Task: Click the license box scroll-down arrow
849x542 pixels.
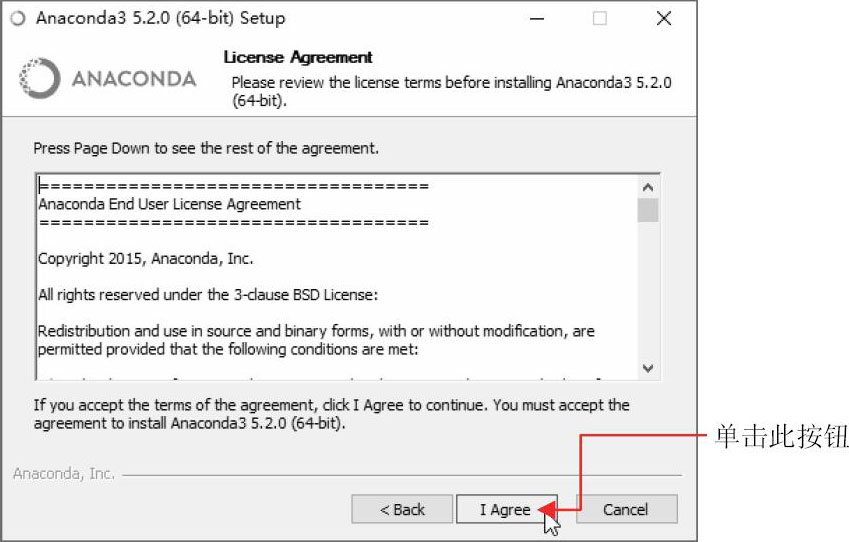Action: coord(648,368)
